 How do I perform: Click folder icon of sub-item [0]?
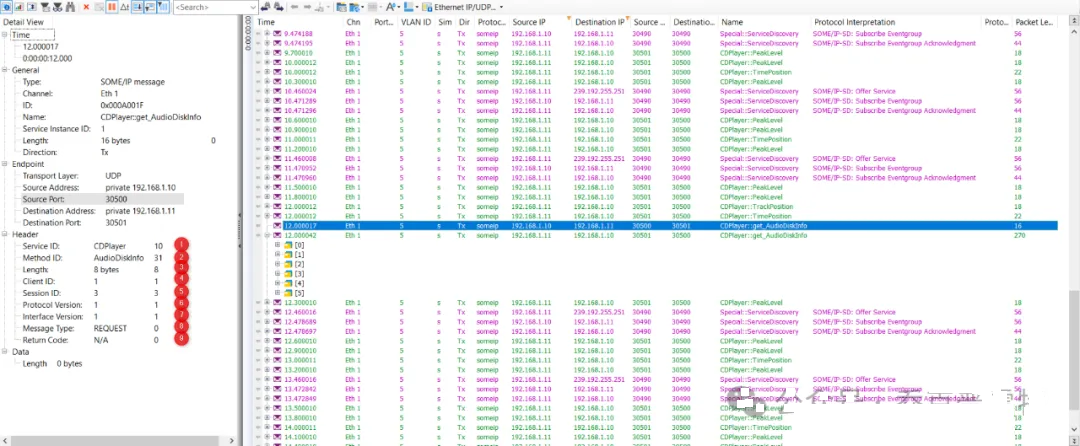(287, 244)
